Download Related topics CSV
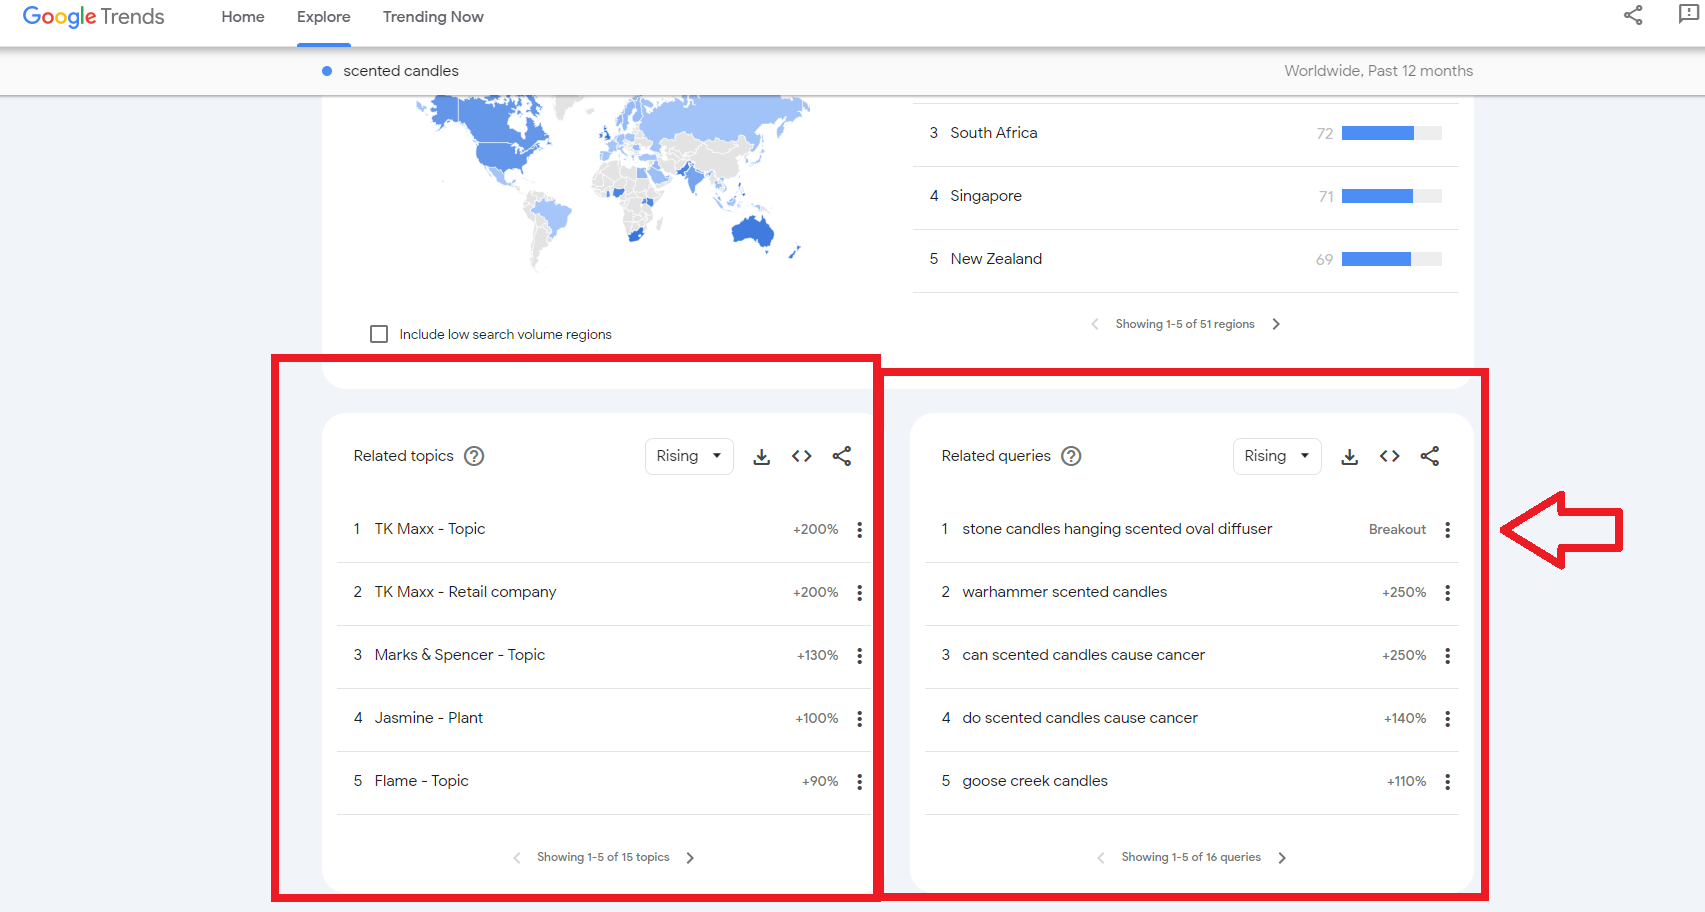Screen dimensions: 1705x912 pyautogui.click(x=762, y=456)
